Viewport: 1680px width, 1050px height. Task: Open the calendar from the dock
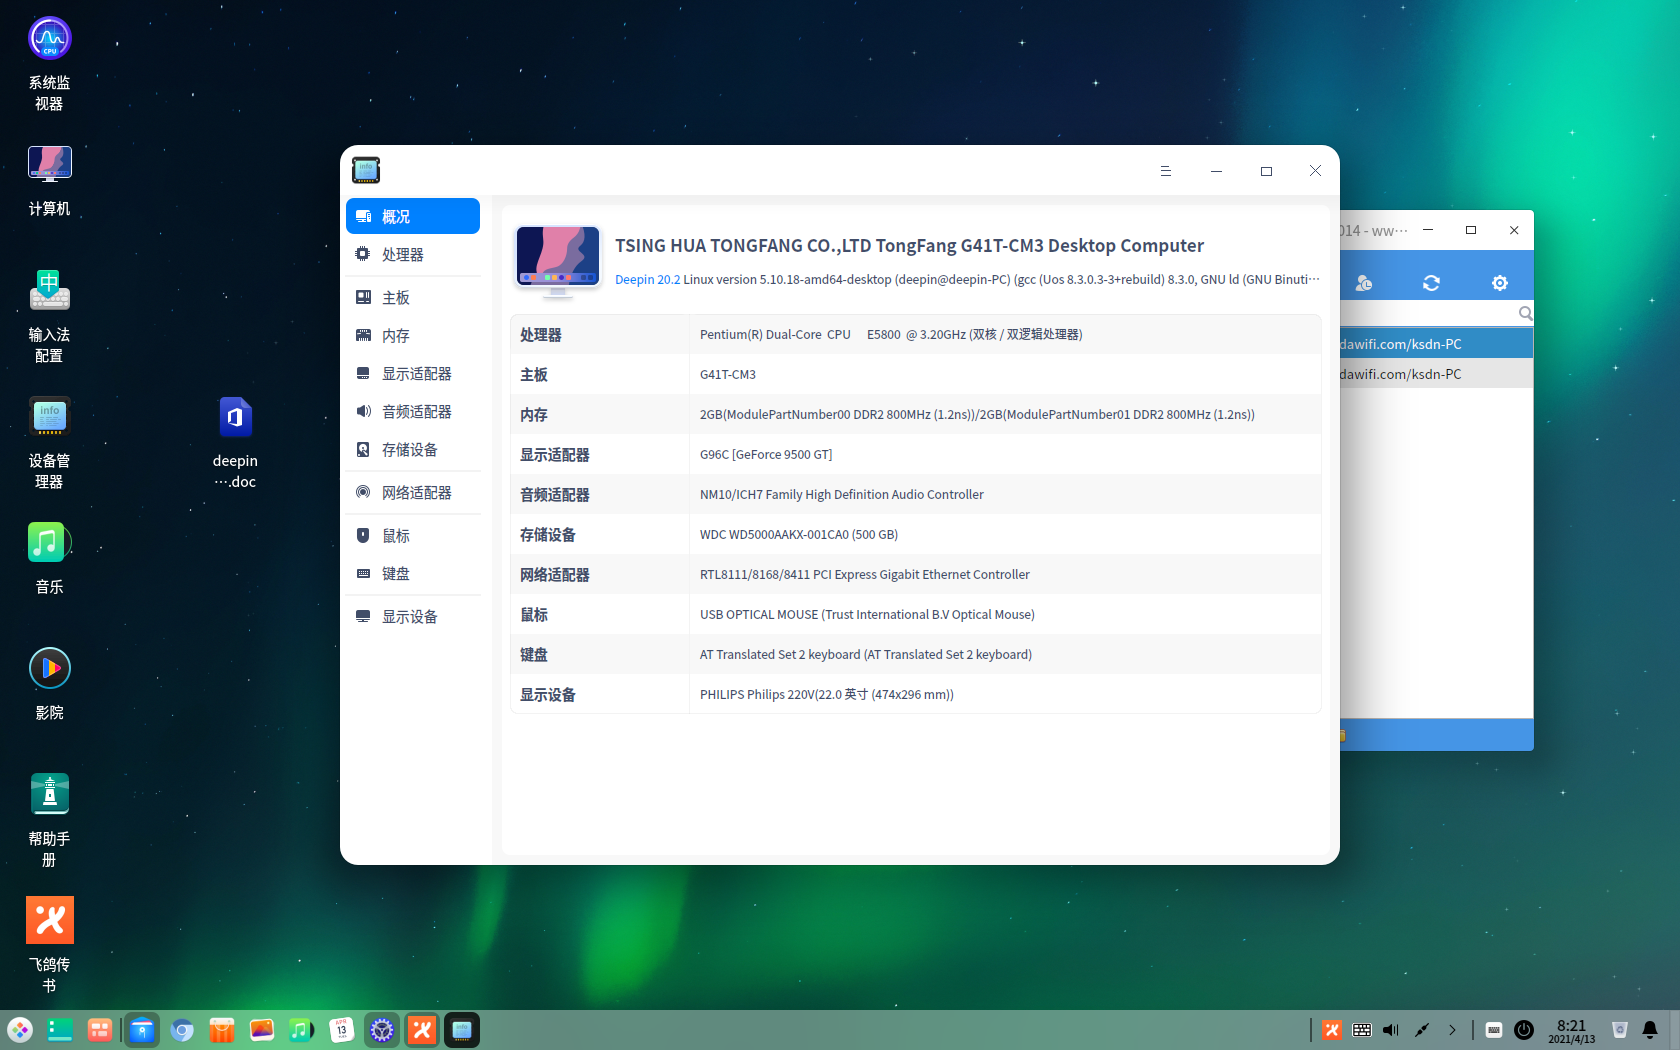pyautogui.click(x=342, y=1029)
